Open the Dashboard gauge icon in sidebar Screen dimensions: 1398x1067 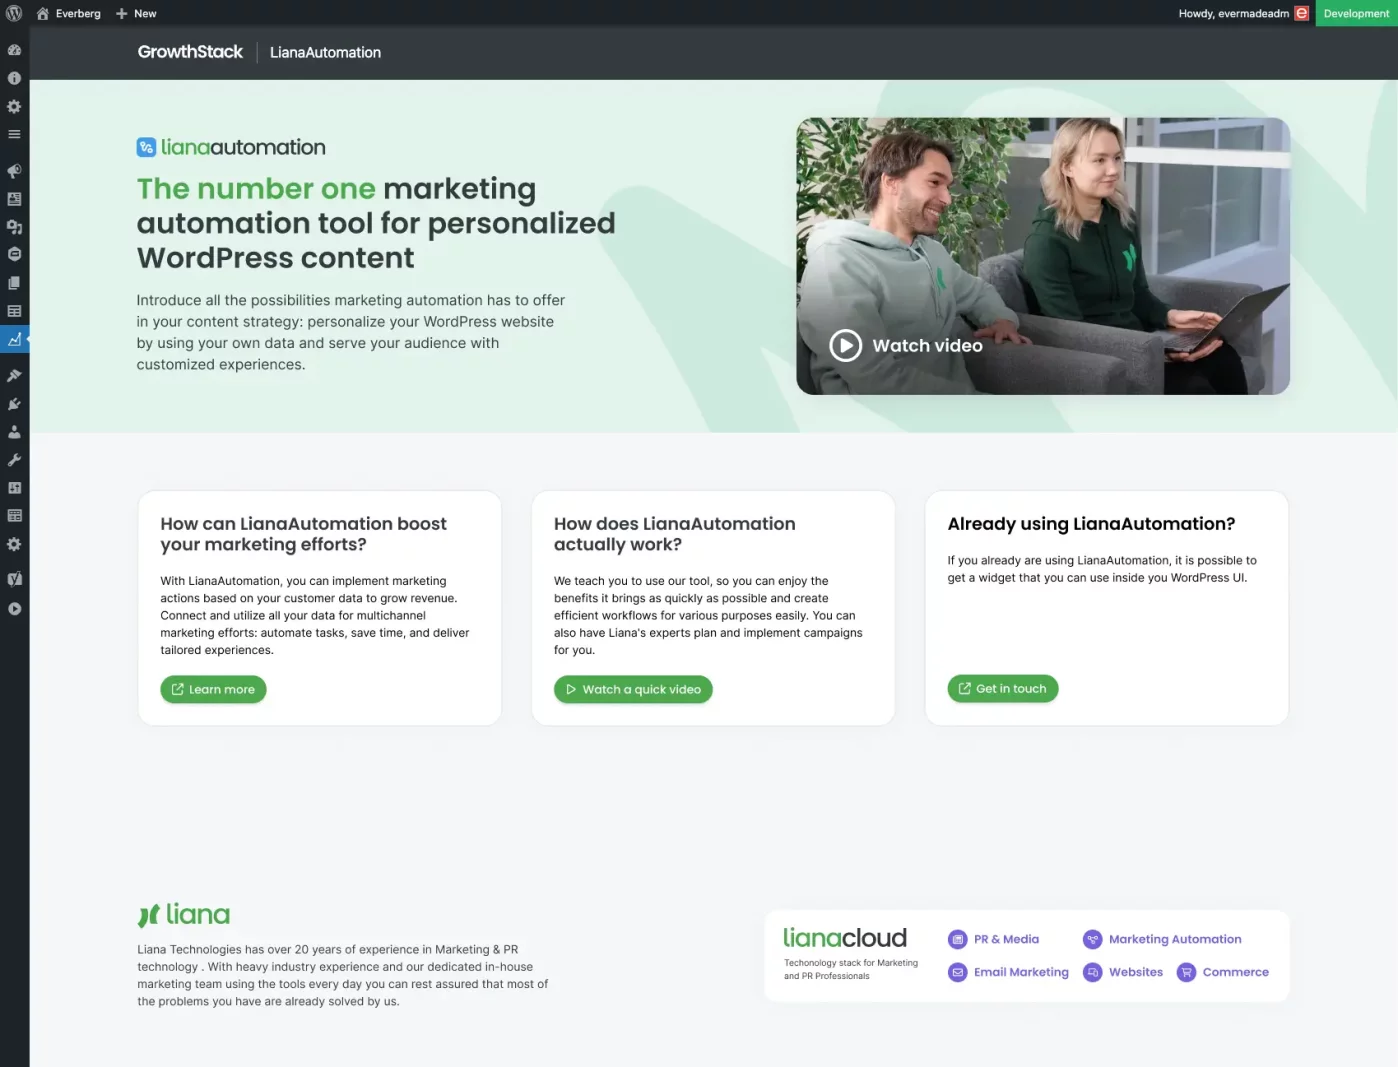[14, 50]
